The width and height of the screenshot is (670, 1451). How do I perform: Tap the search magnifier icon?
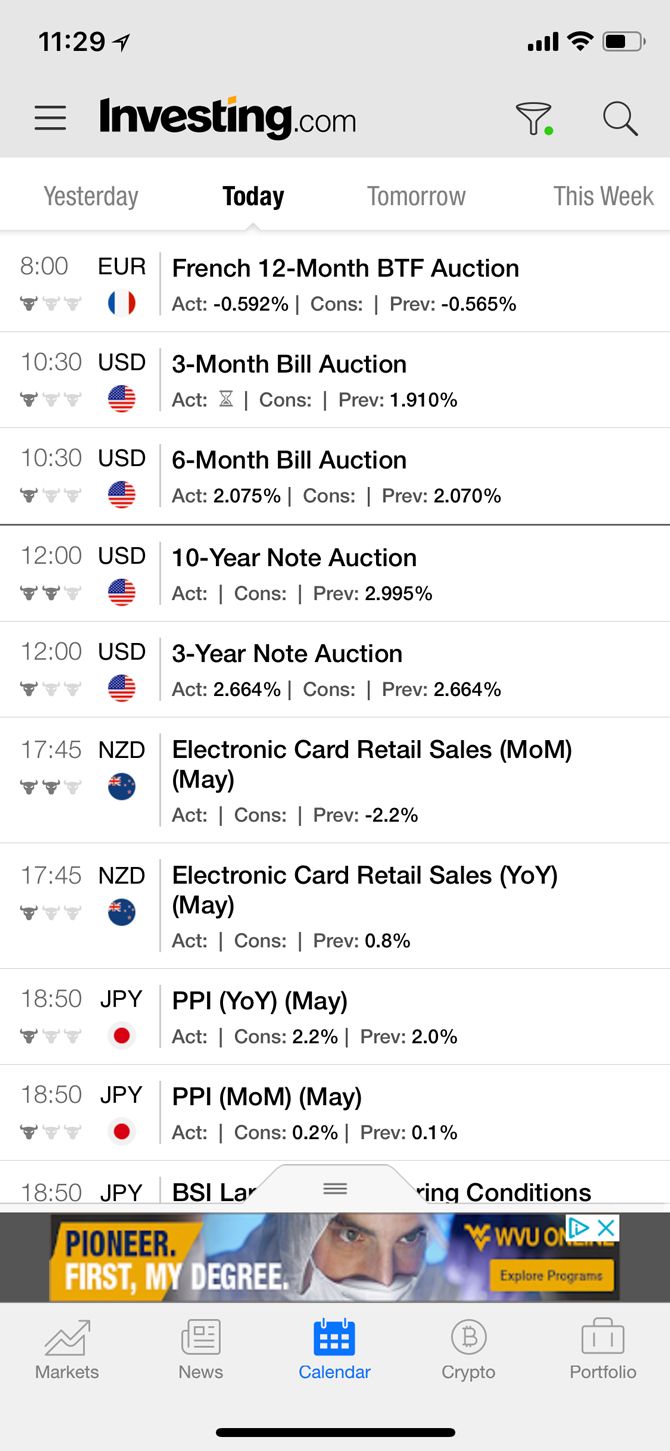tap(620, 119)
